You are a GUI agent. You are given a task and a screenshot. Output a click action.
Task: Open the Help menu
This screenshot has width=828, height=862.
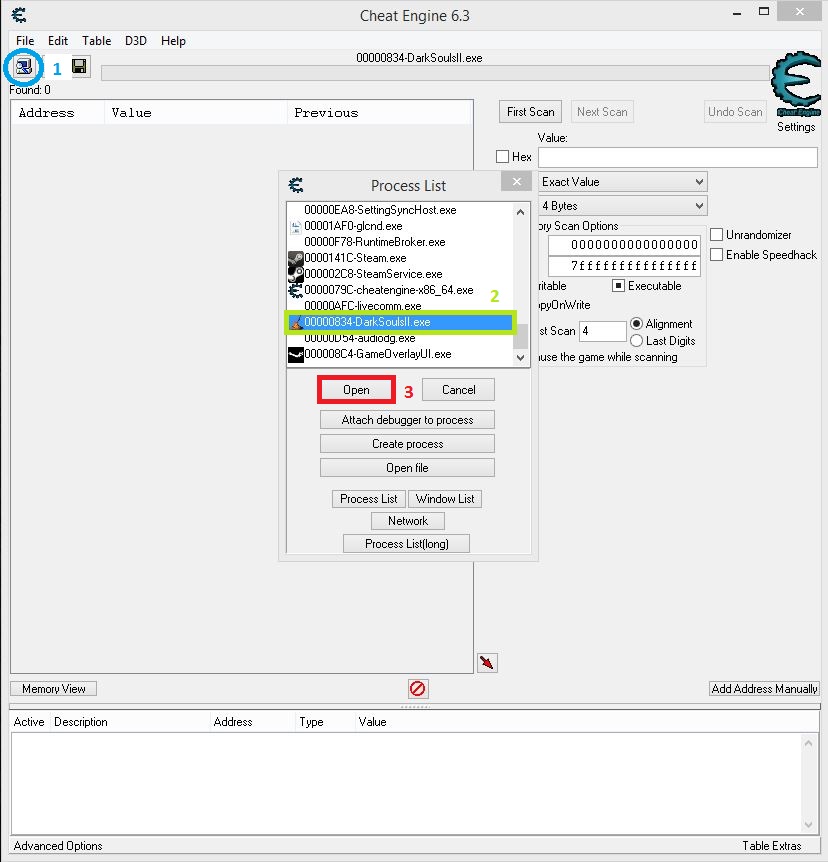pos(173,41)
